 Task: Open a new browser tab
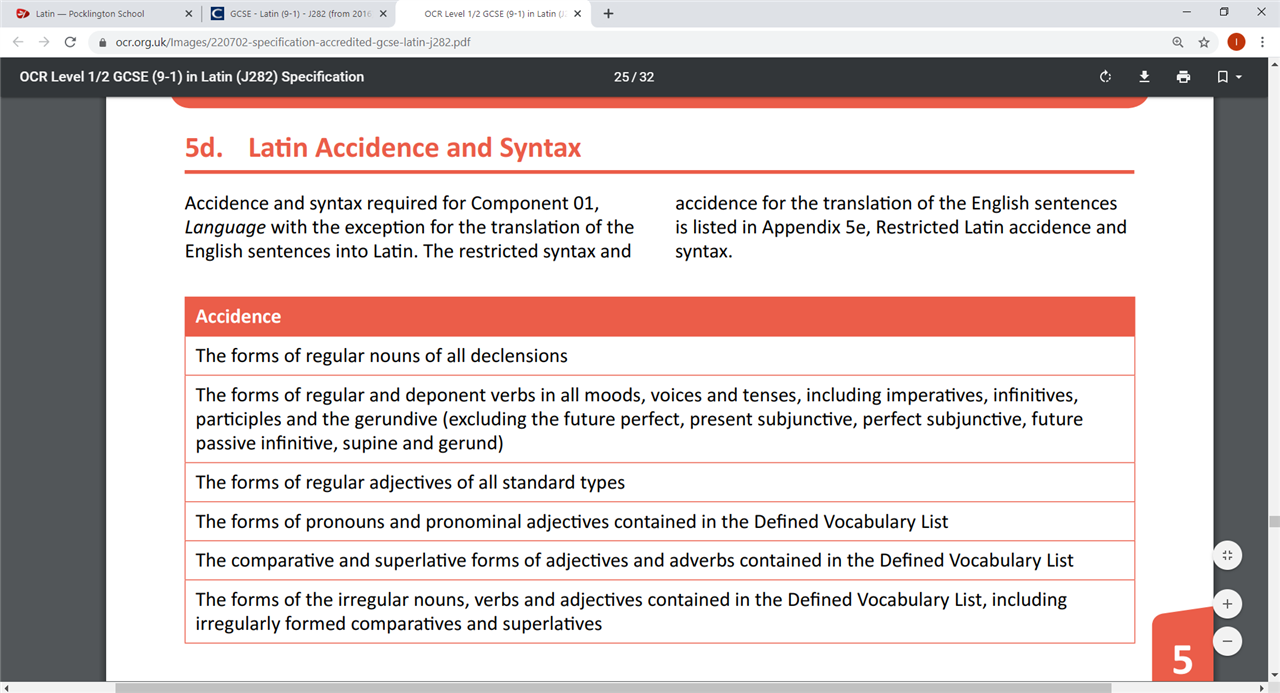click(x=609, y=14)
